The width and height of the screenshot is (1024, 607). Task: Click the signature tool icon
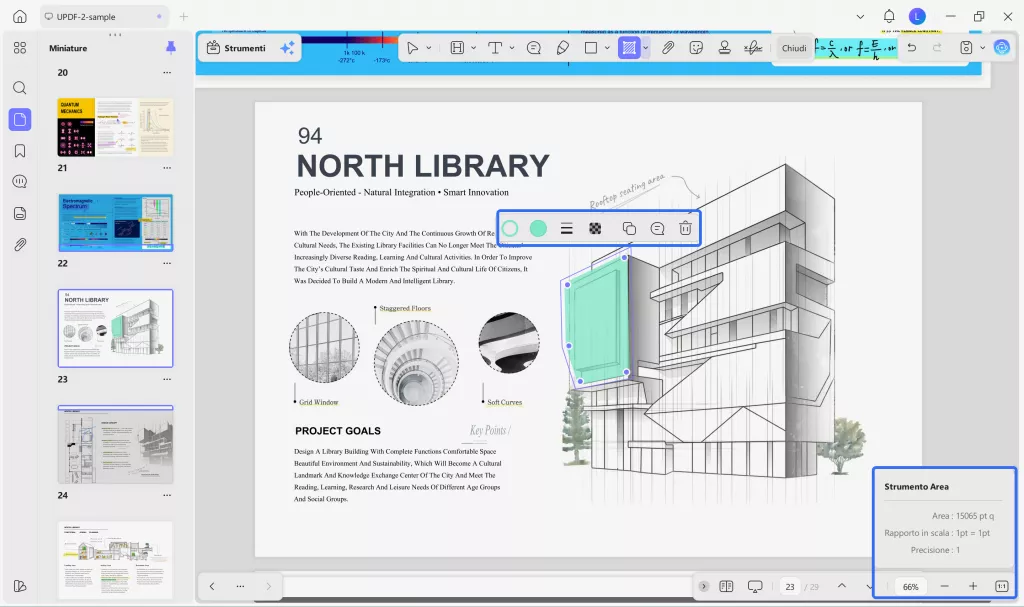point(753,48)
